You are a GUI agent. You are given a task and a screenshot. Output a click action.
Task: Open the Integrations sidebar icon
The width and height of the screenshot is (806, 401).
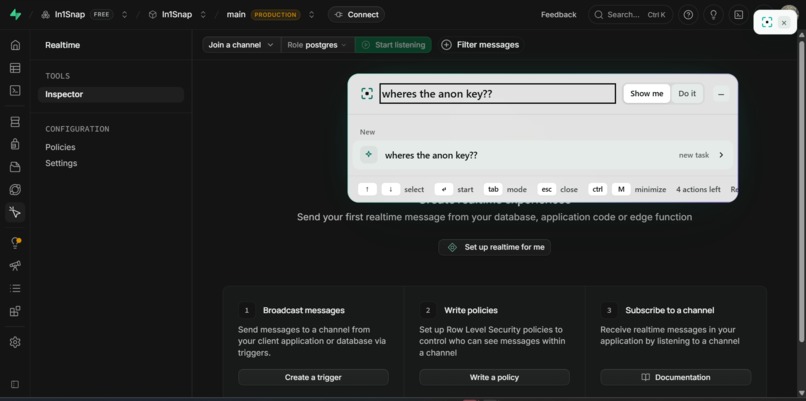click(15, 311)
